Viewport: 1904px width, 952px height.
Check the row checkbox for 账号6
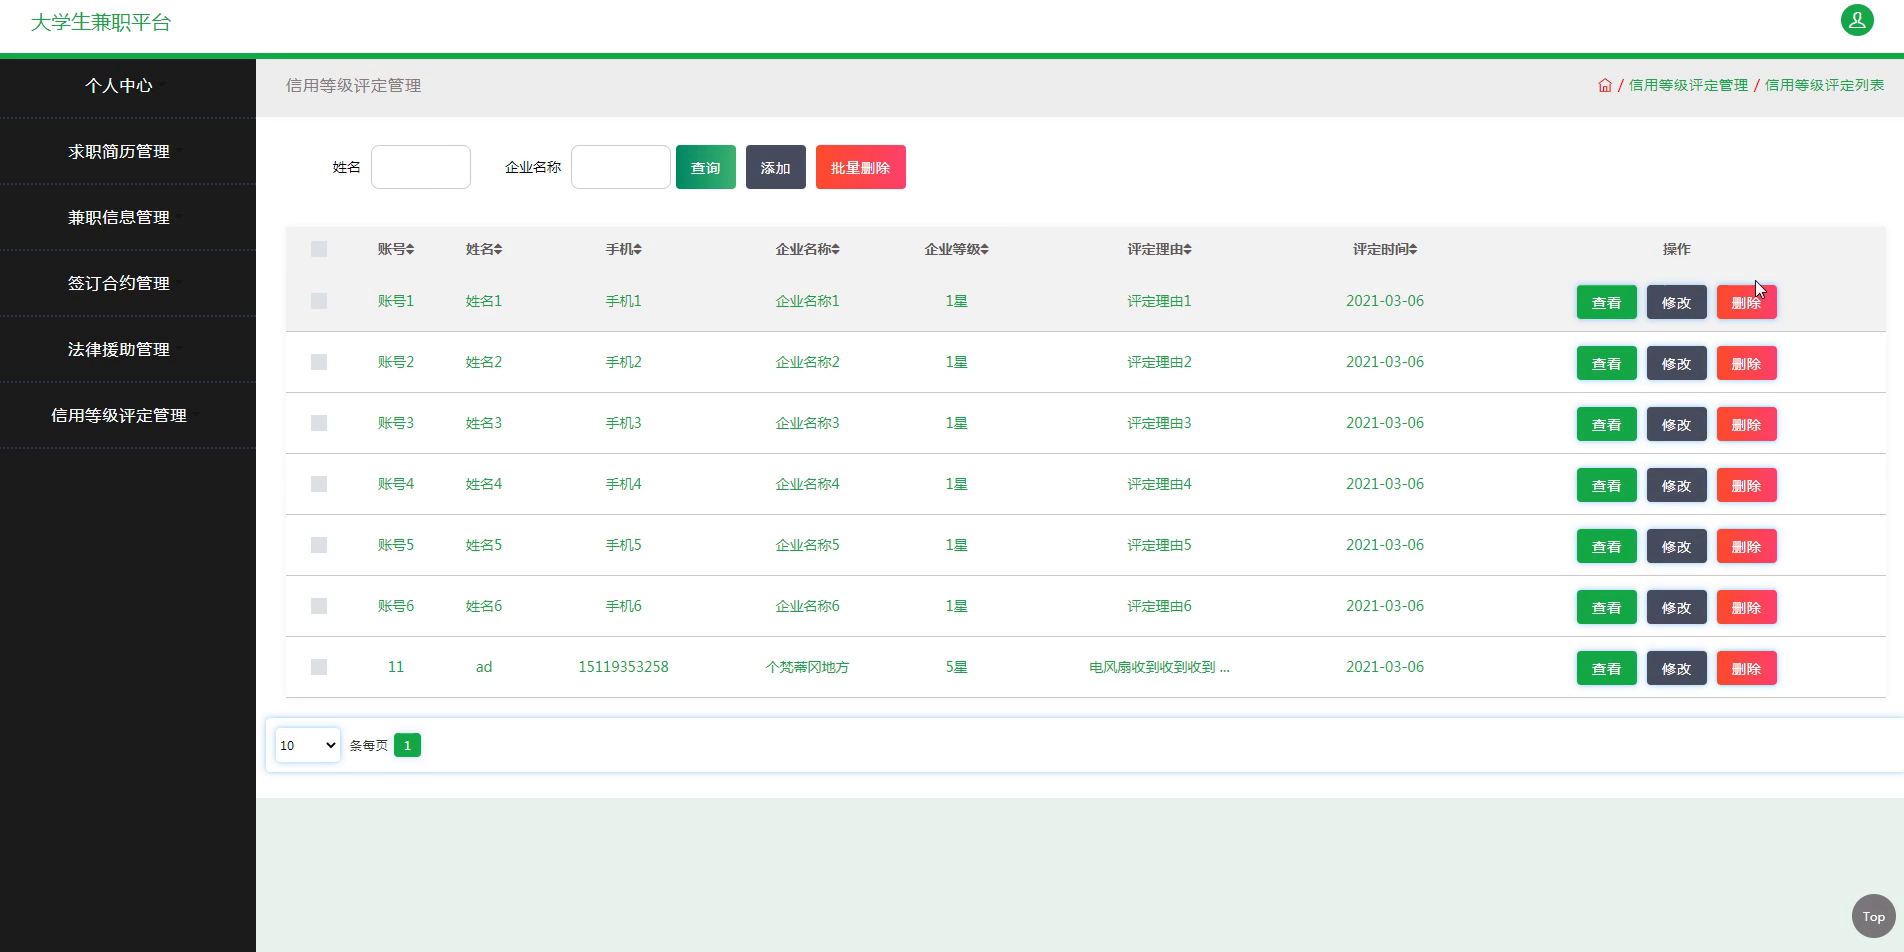[x=319, y=606]
